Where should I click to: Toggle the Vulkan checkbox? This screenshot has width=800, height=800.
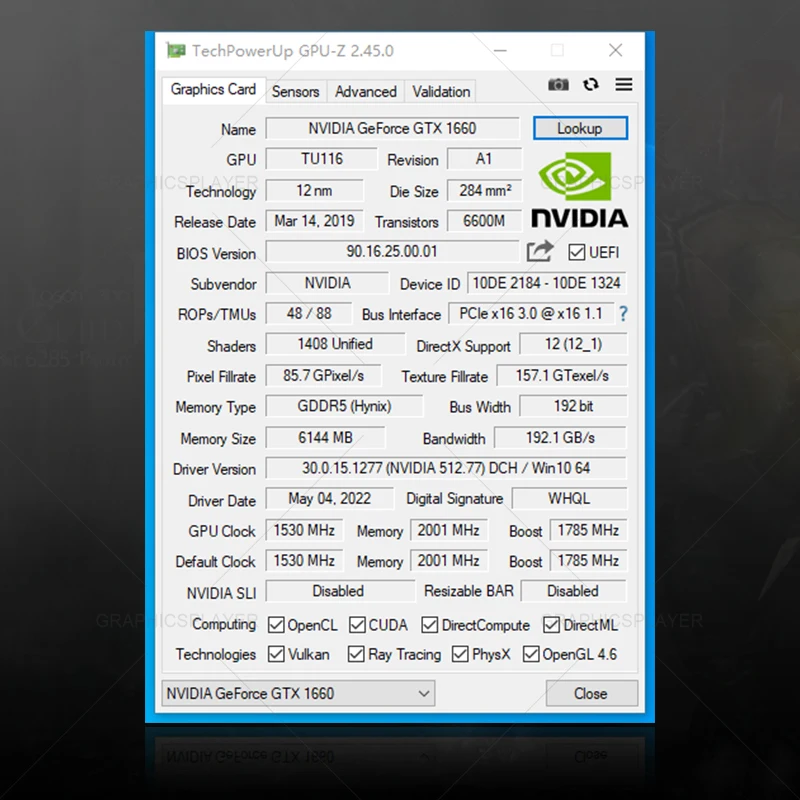pos(276,654)
